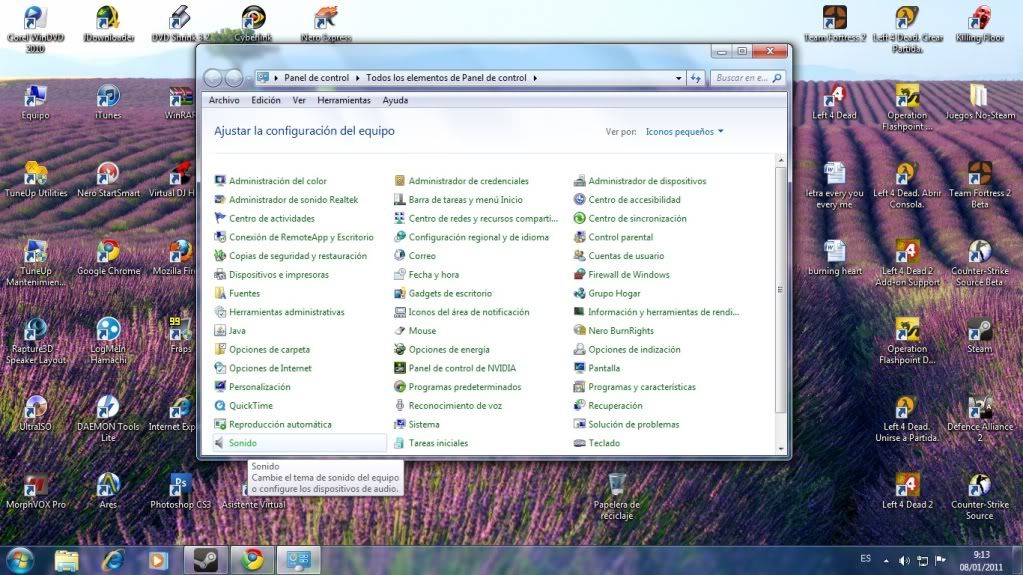Open address bar history dropdown arrow
Image resolution: width=1023 pixels, height=575 pixels.
tap(679, 78)
